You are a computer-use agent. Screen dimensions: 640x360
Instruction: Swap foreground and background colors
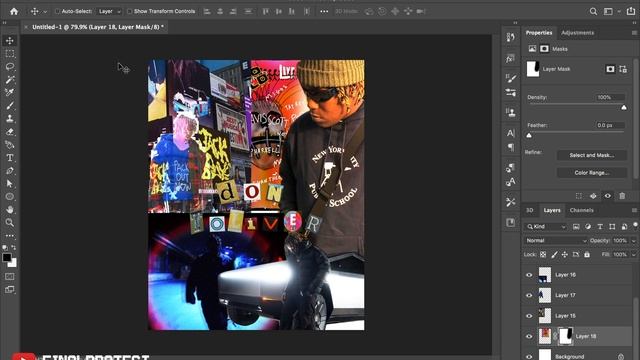14,247
